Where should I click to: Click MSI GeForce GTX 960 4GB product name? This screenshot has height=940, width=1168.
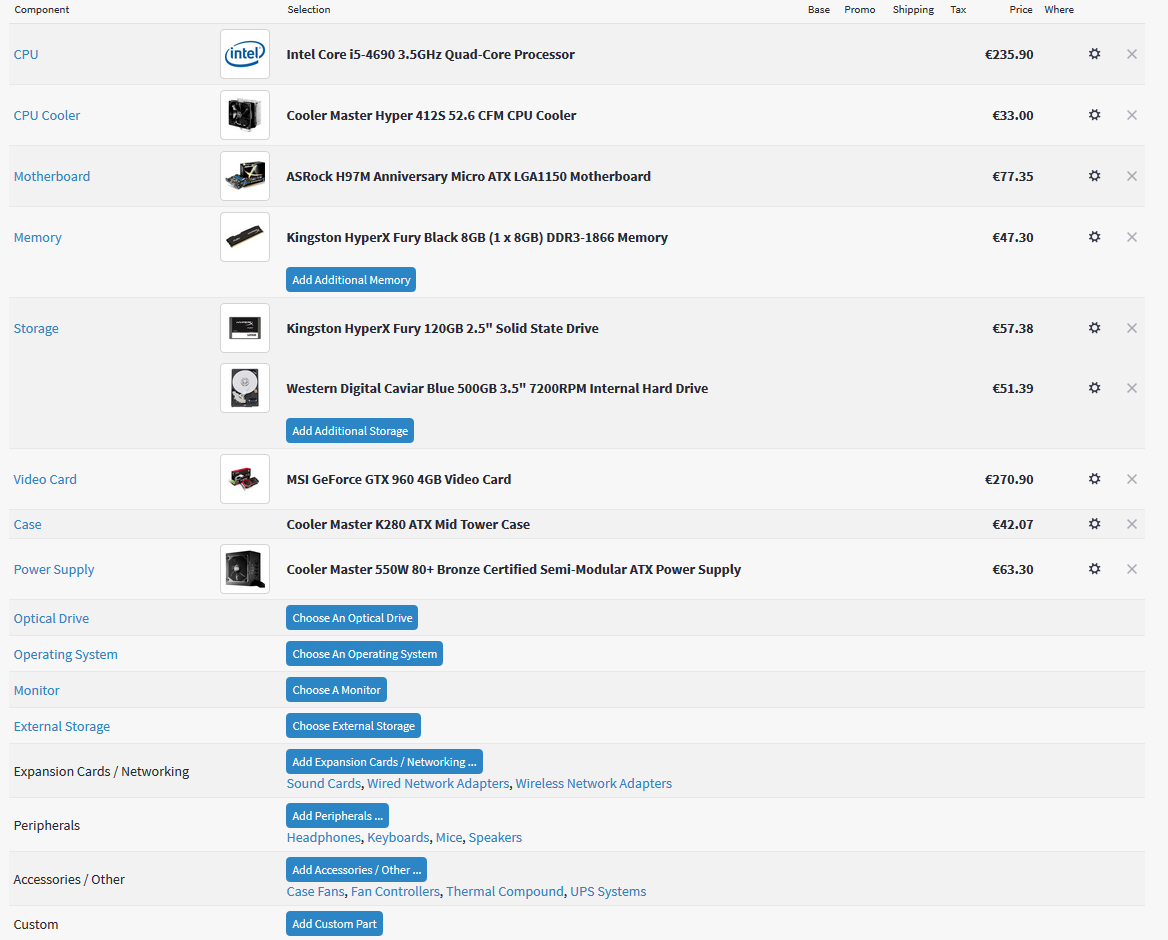click(399, 480)
